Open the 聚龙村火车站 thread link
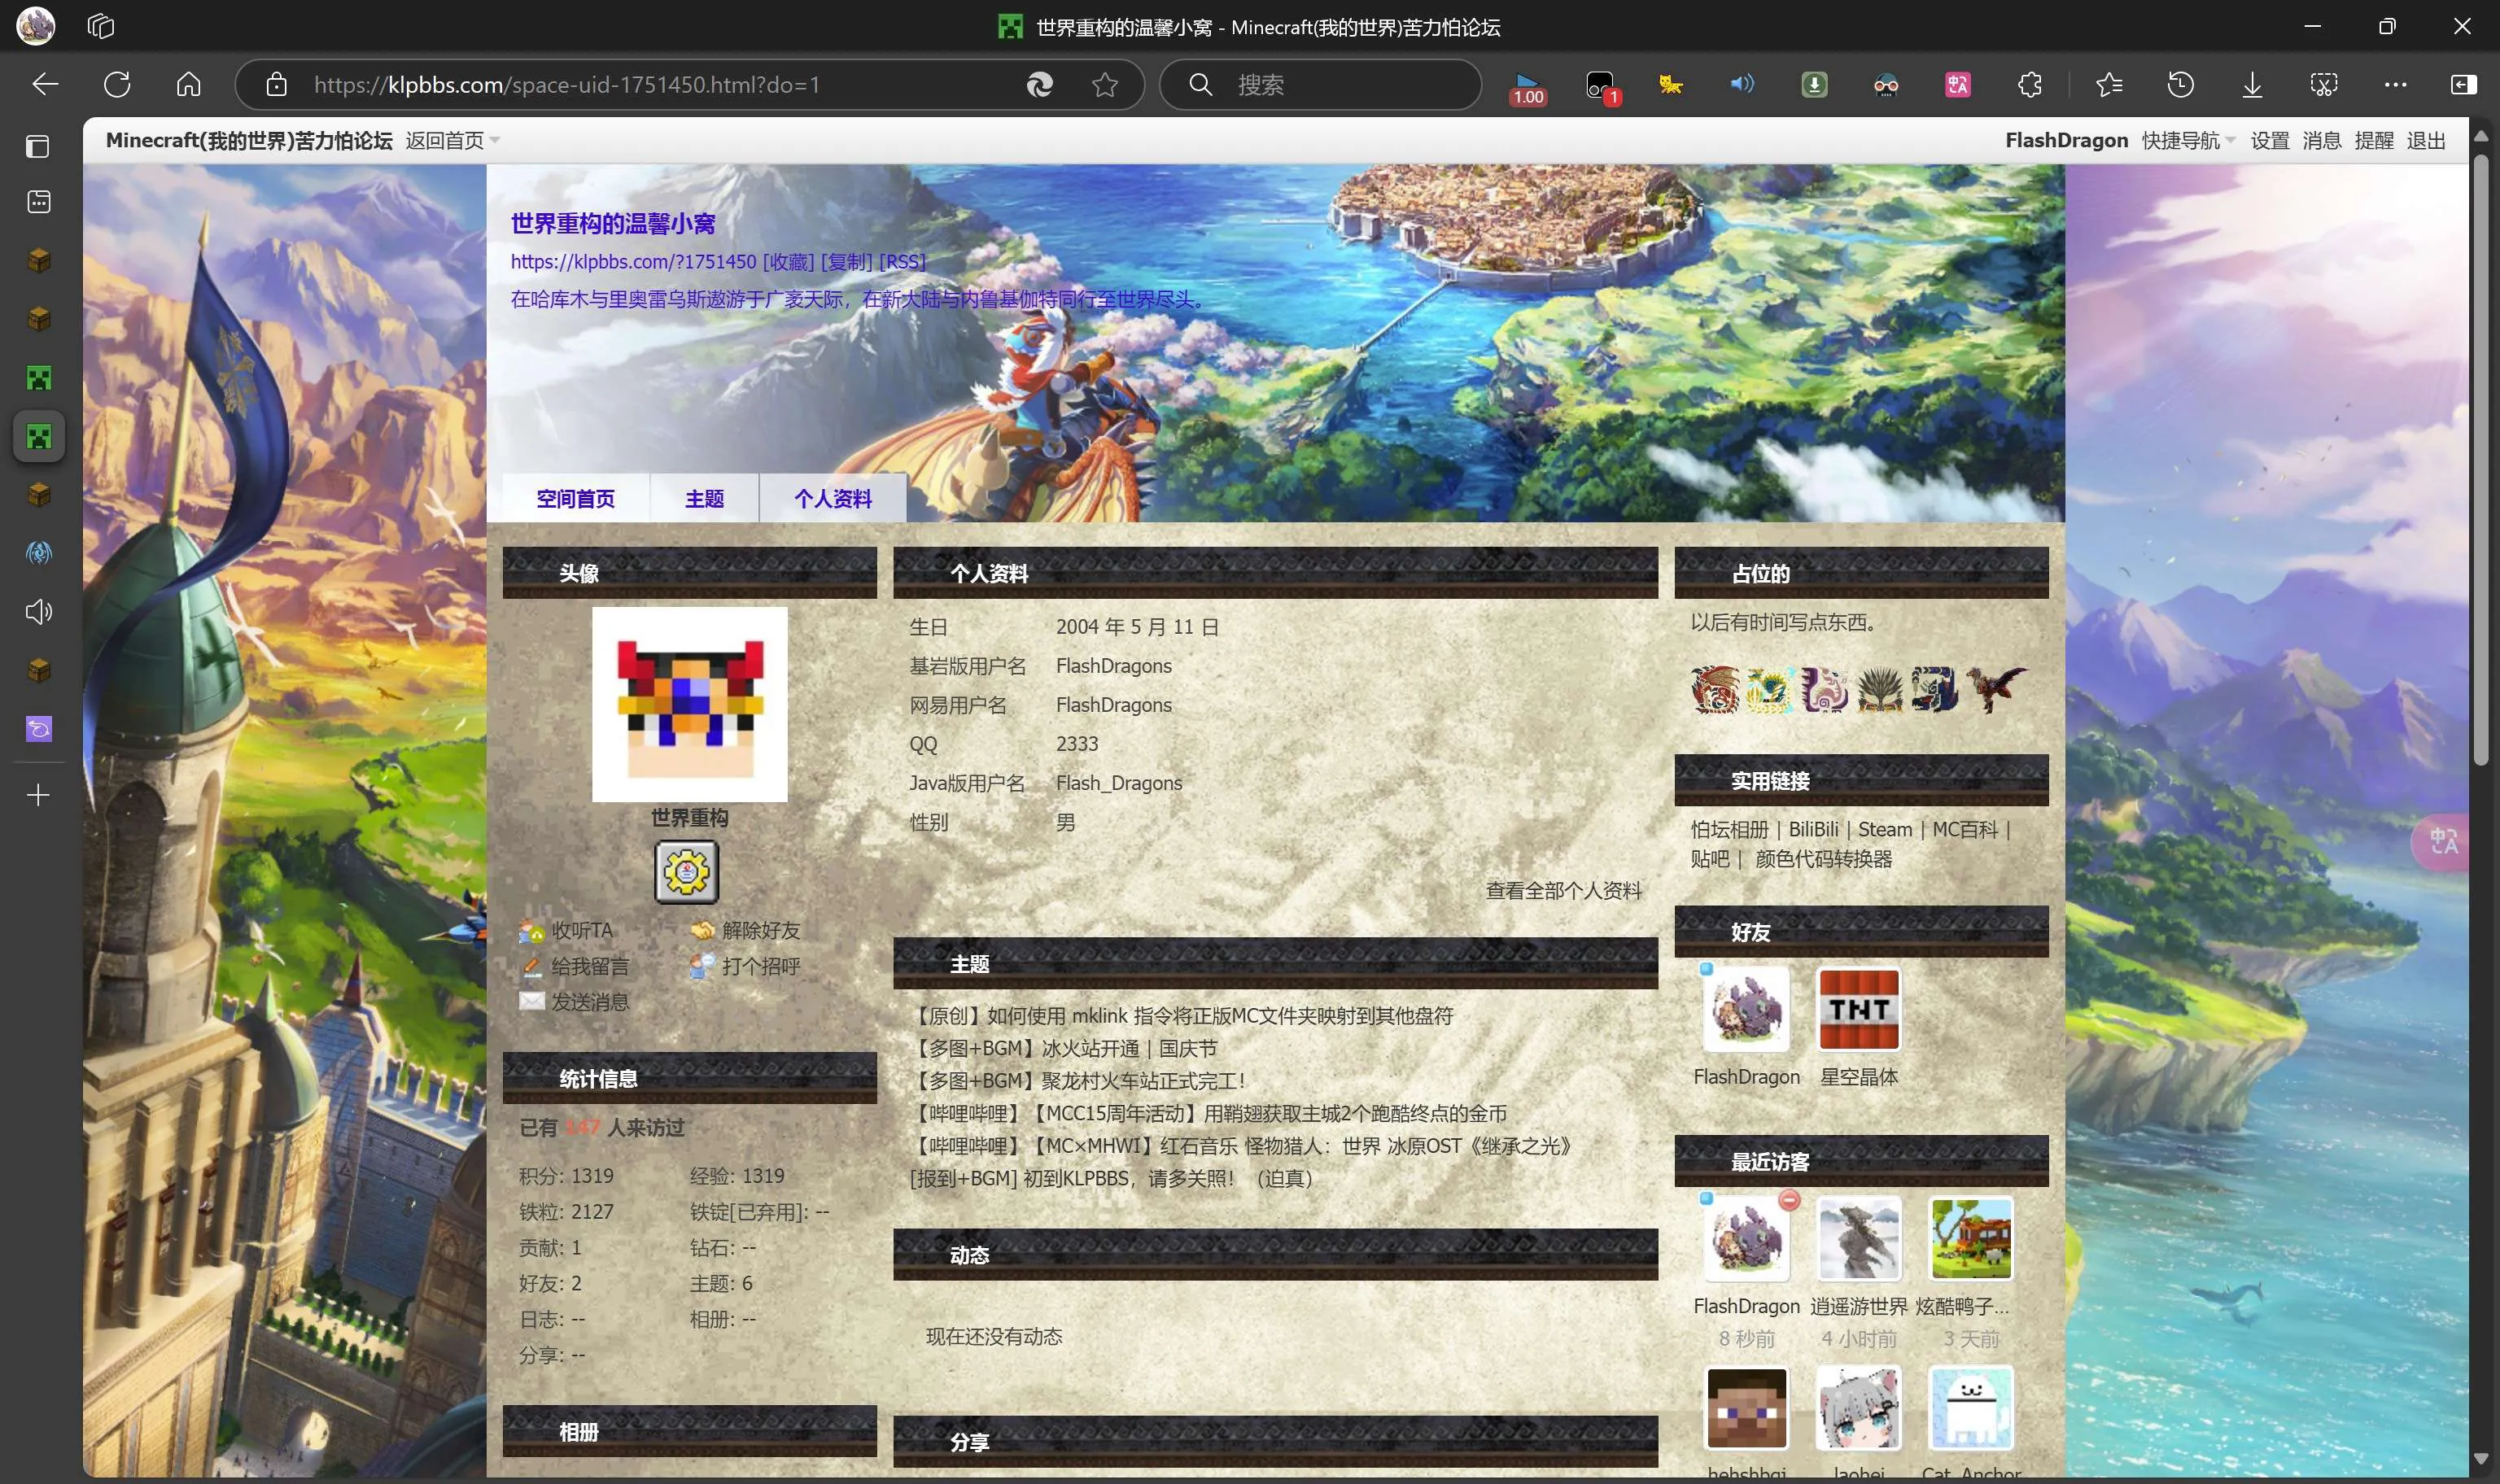Screen dimensions: 2500x1484 point(1079,1080)
